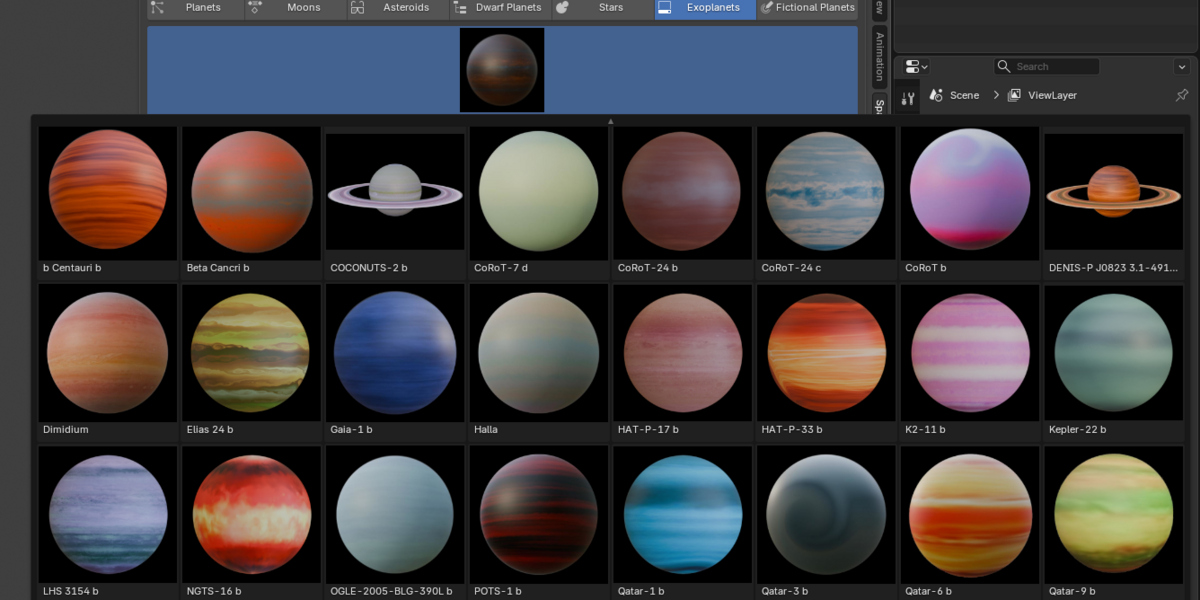1200x600 pixels.
Task: Open the Tool properties tab icon
Action: (x=908, y=98)
